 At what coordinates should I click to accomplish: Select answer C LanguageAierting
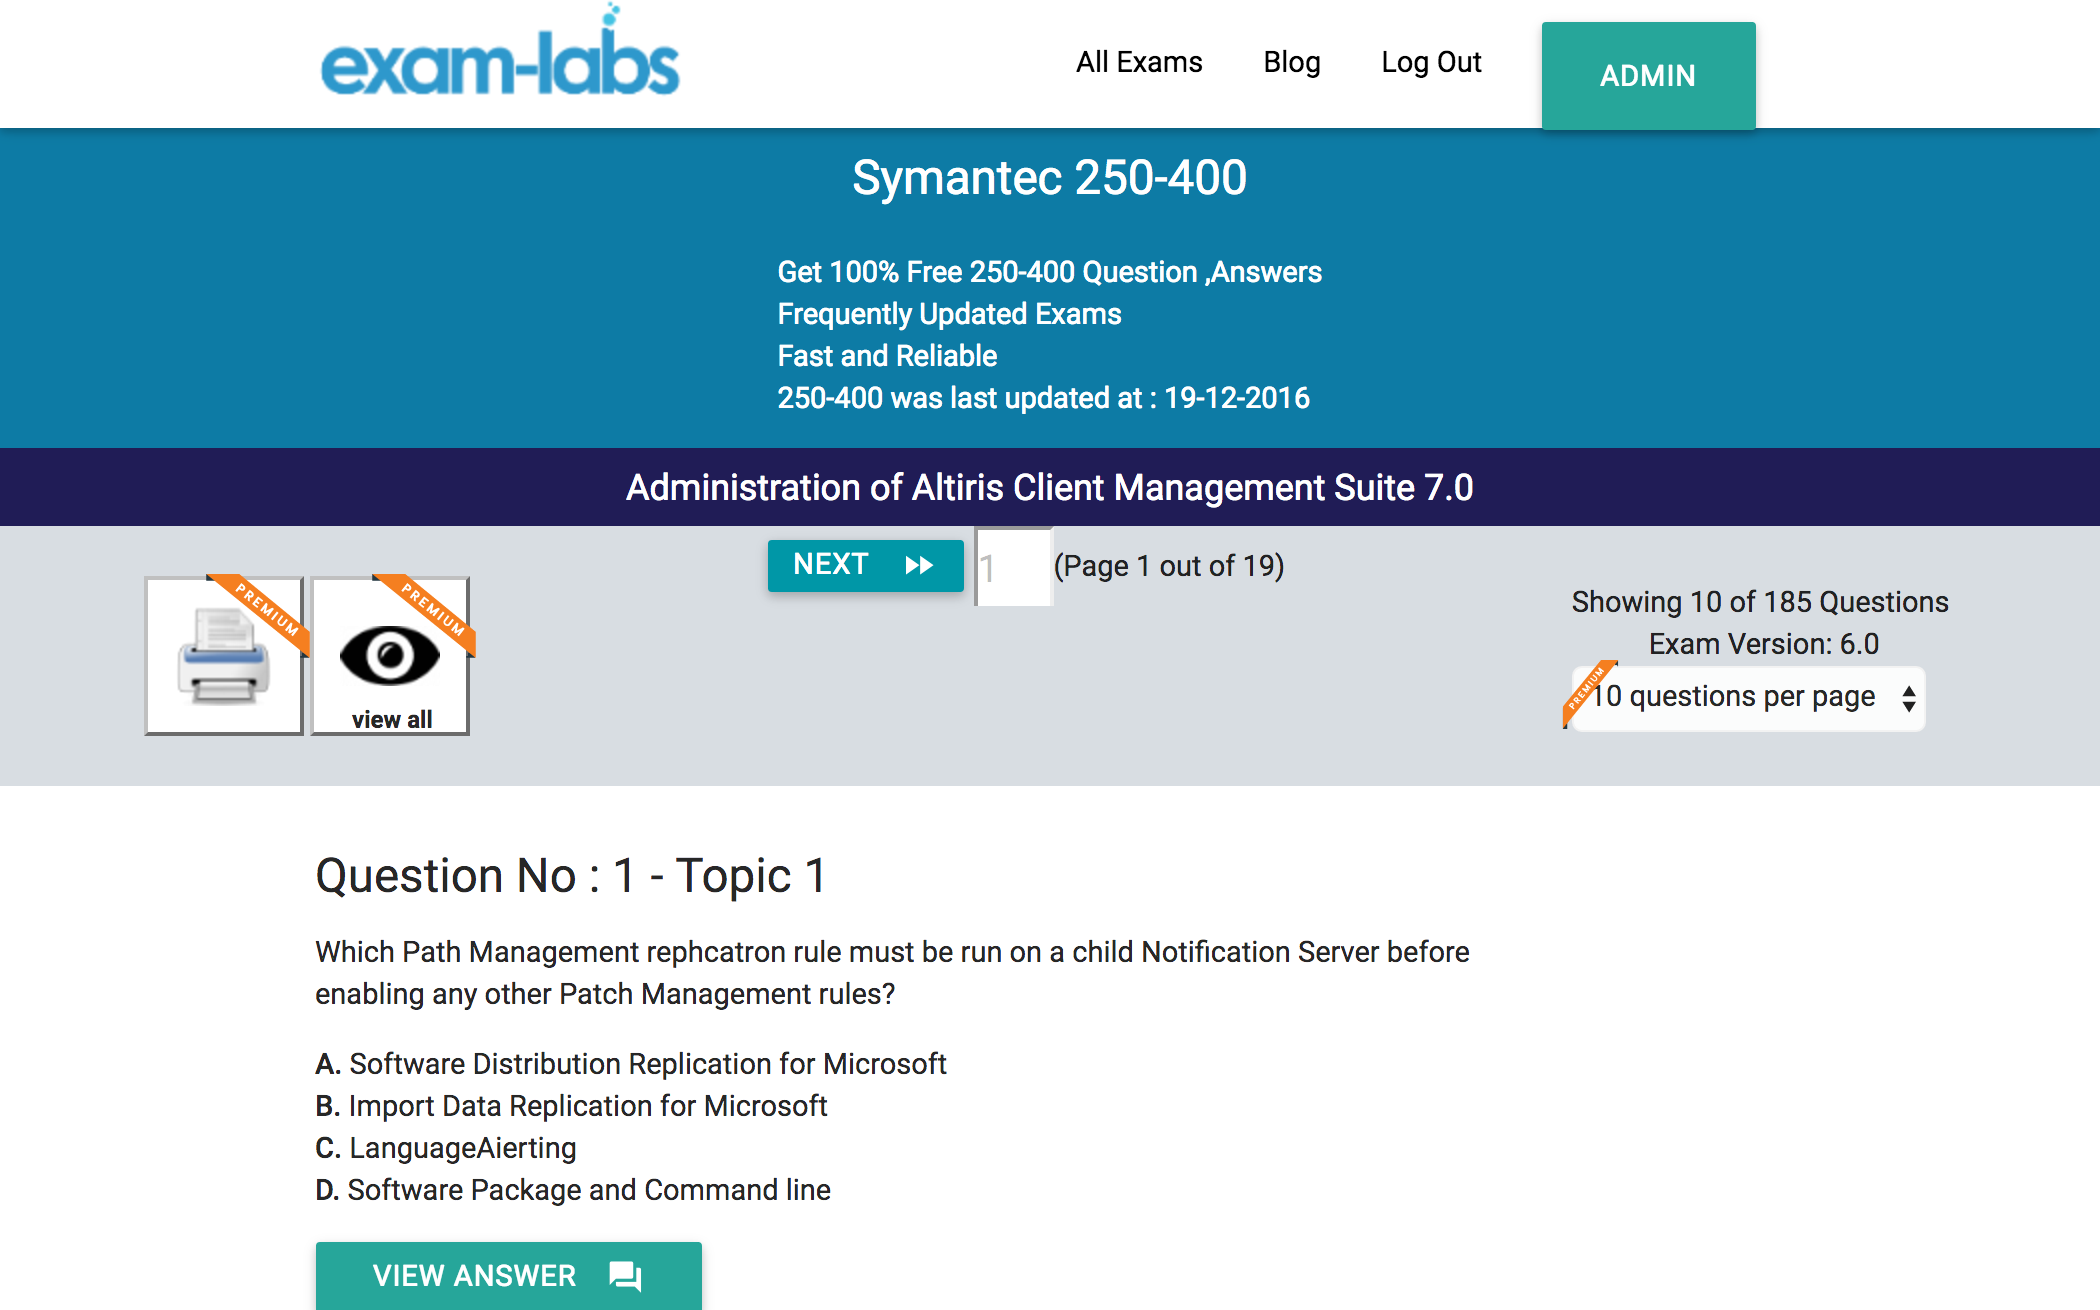(x=446, y=1148)
